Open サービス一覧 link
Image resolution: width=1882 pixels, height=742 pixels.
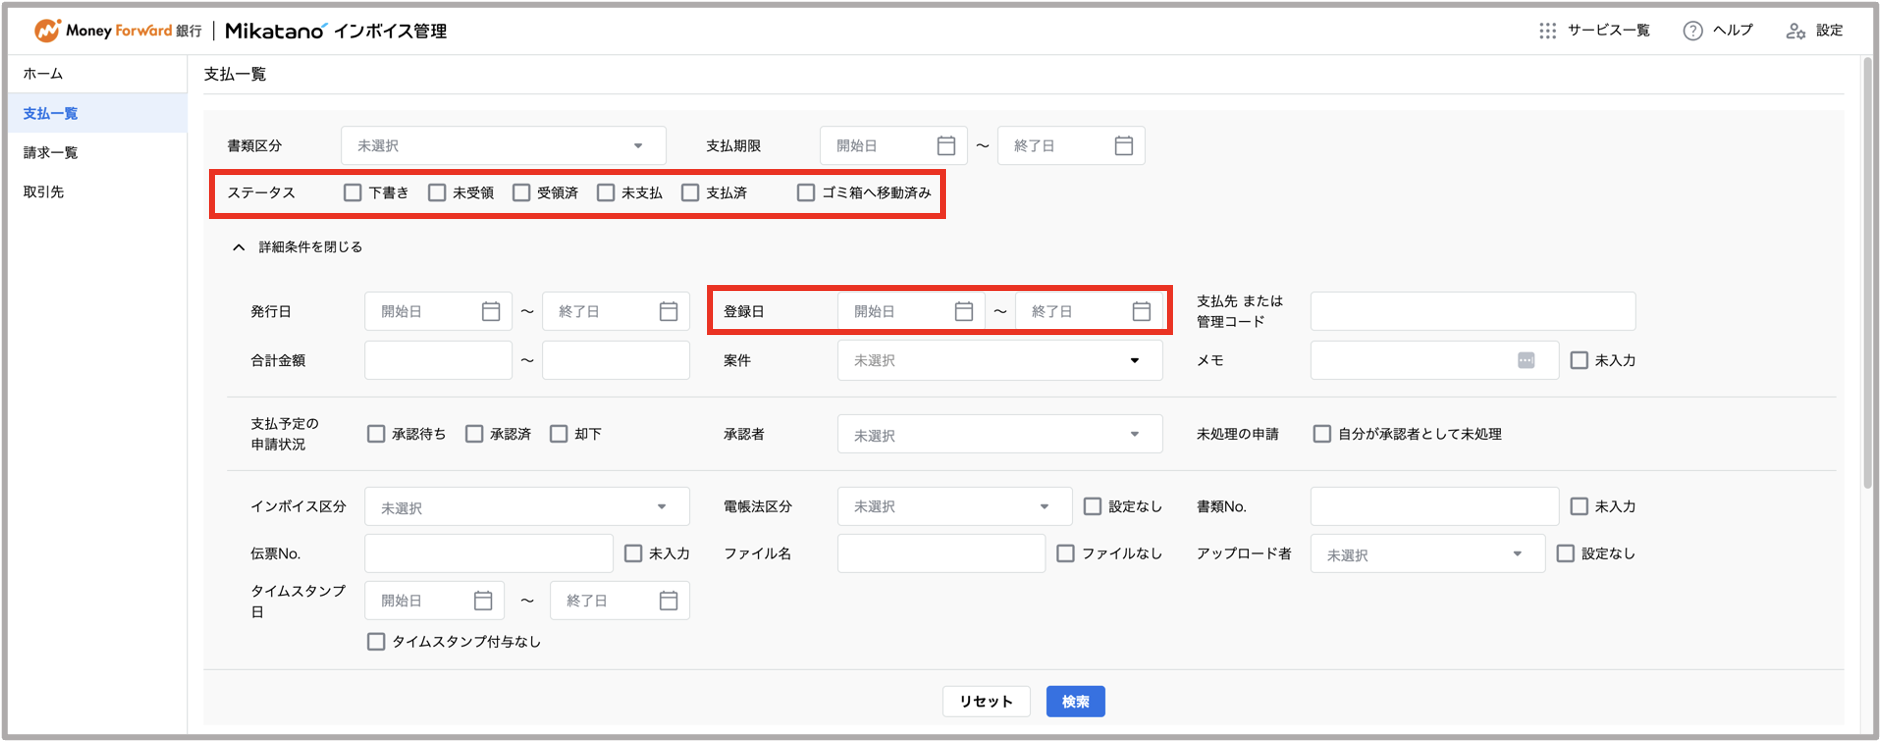pyautogui.click(x=1609, y=31)
